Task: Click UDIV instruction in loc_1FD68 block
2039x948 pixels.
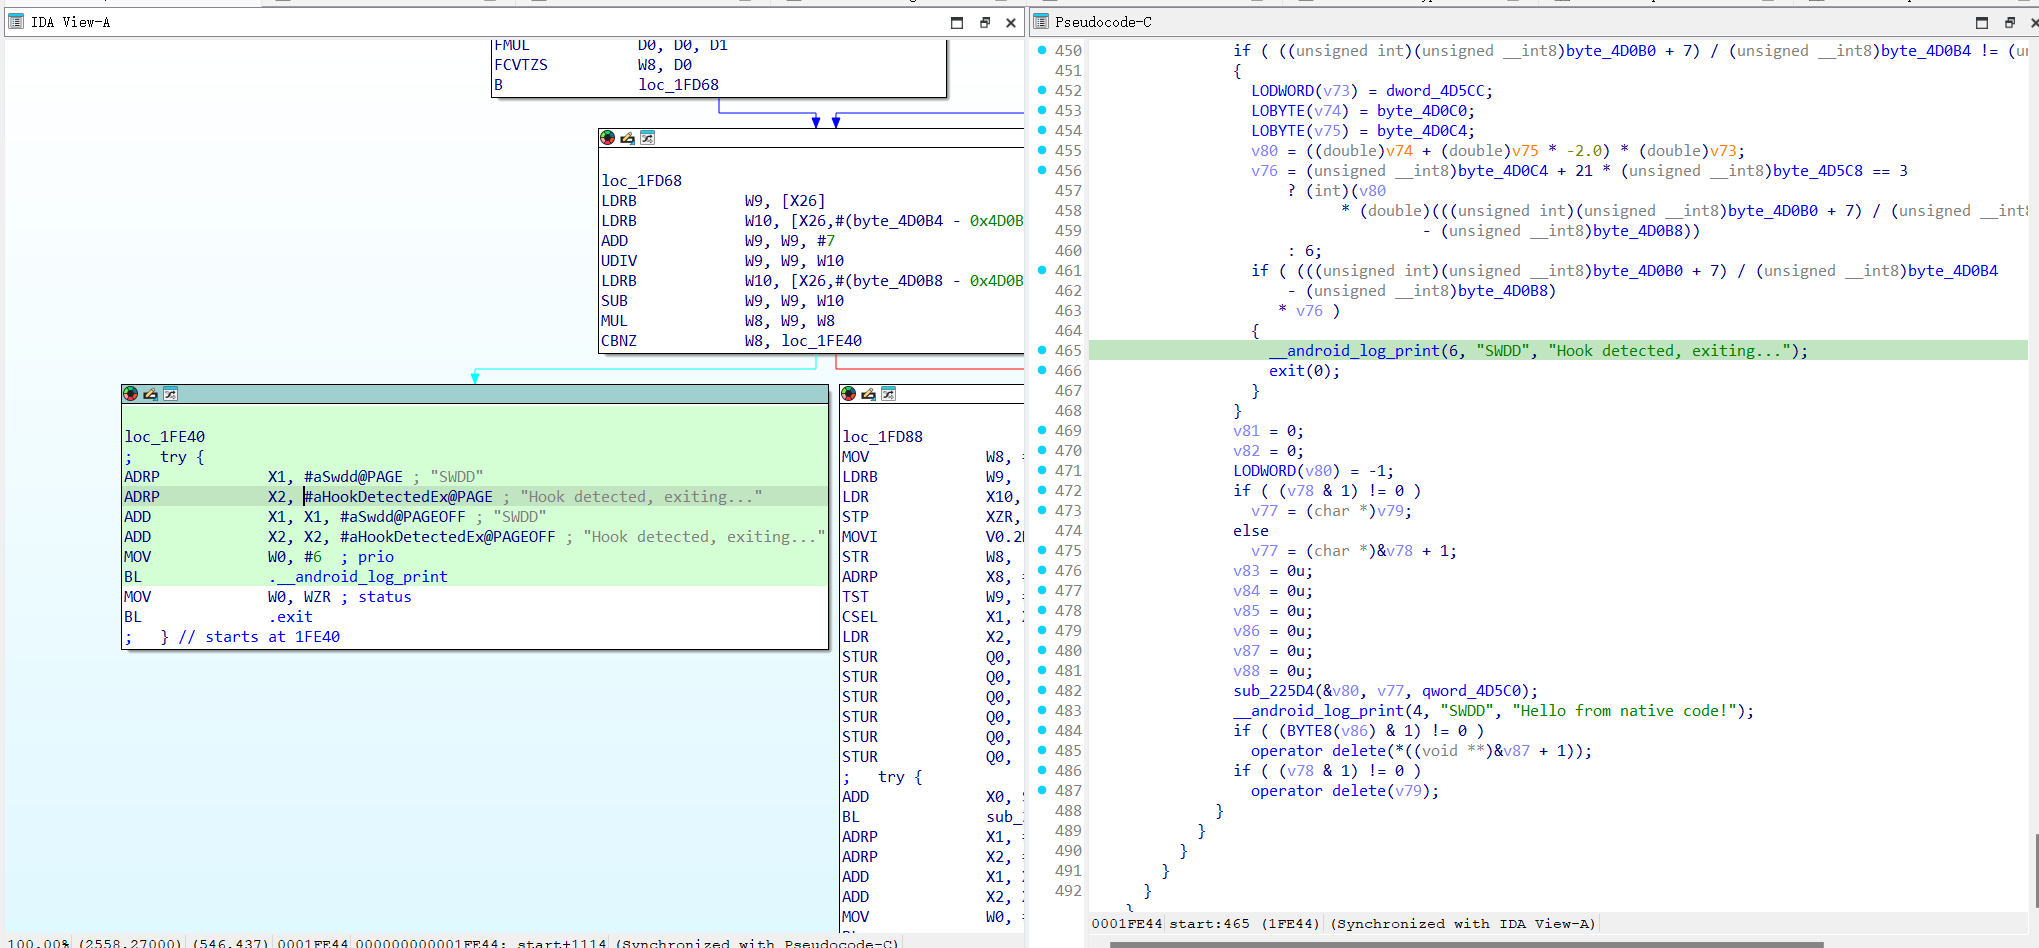Action: coord(619,261)
